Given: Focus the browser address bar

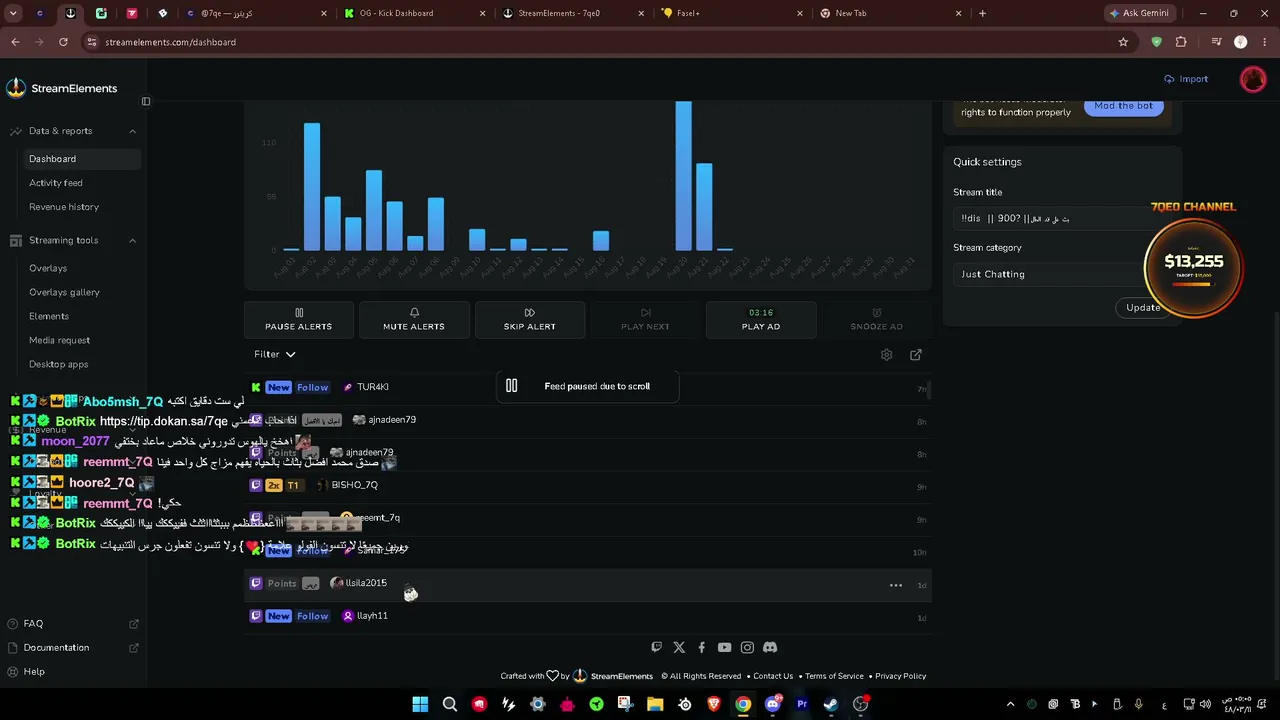Looking at the screenshot, I should [600, 42].
